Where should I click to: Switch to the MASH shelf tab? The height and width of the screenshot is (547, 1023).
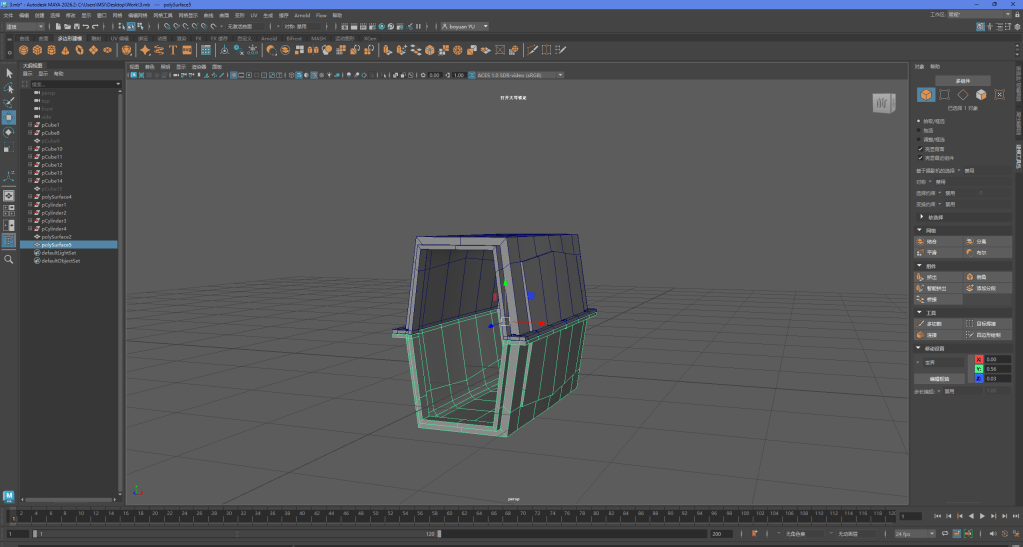[x=318, y=38]
